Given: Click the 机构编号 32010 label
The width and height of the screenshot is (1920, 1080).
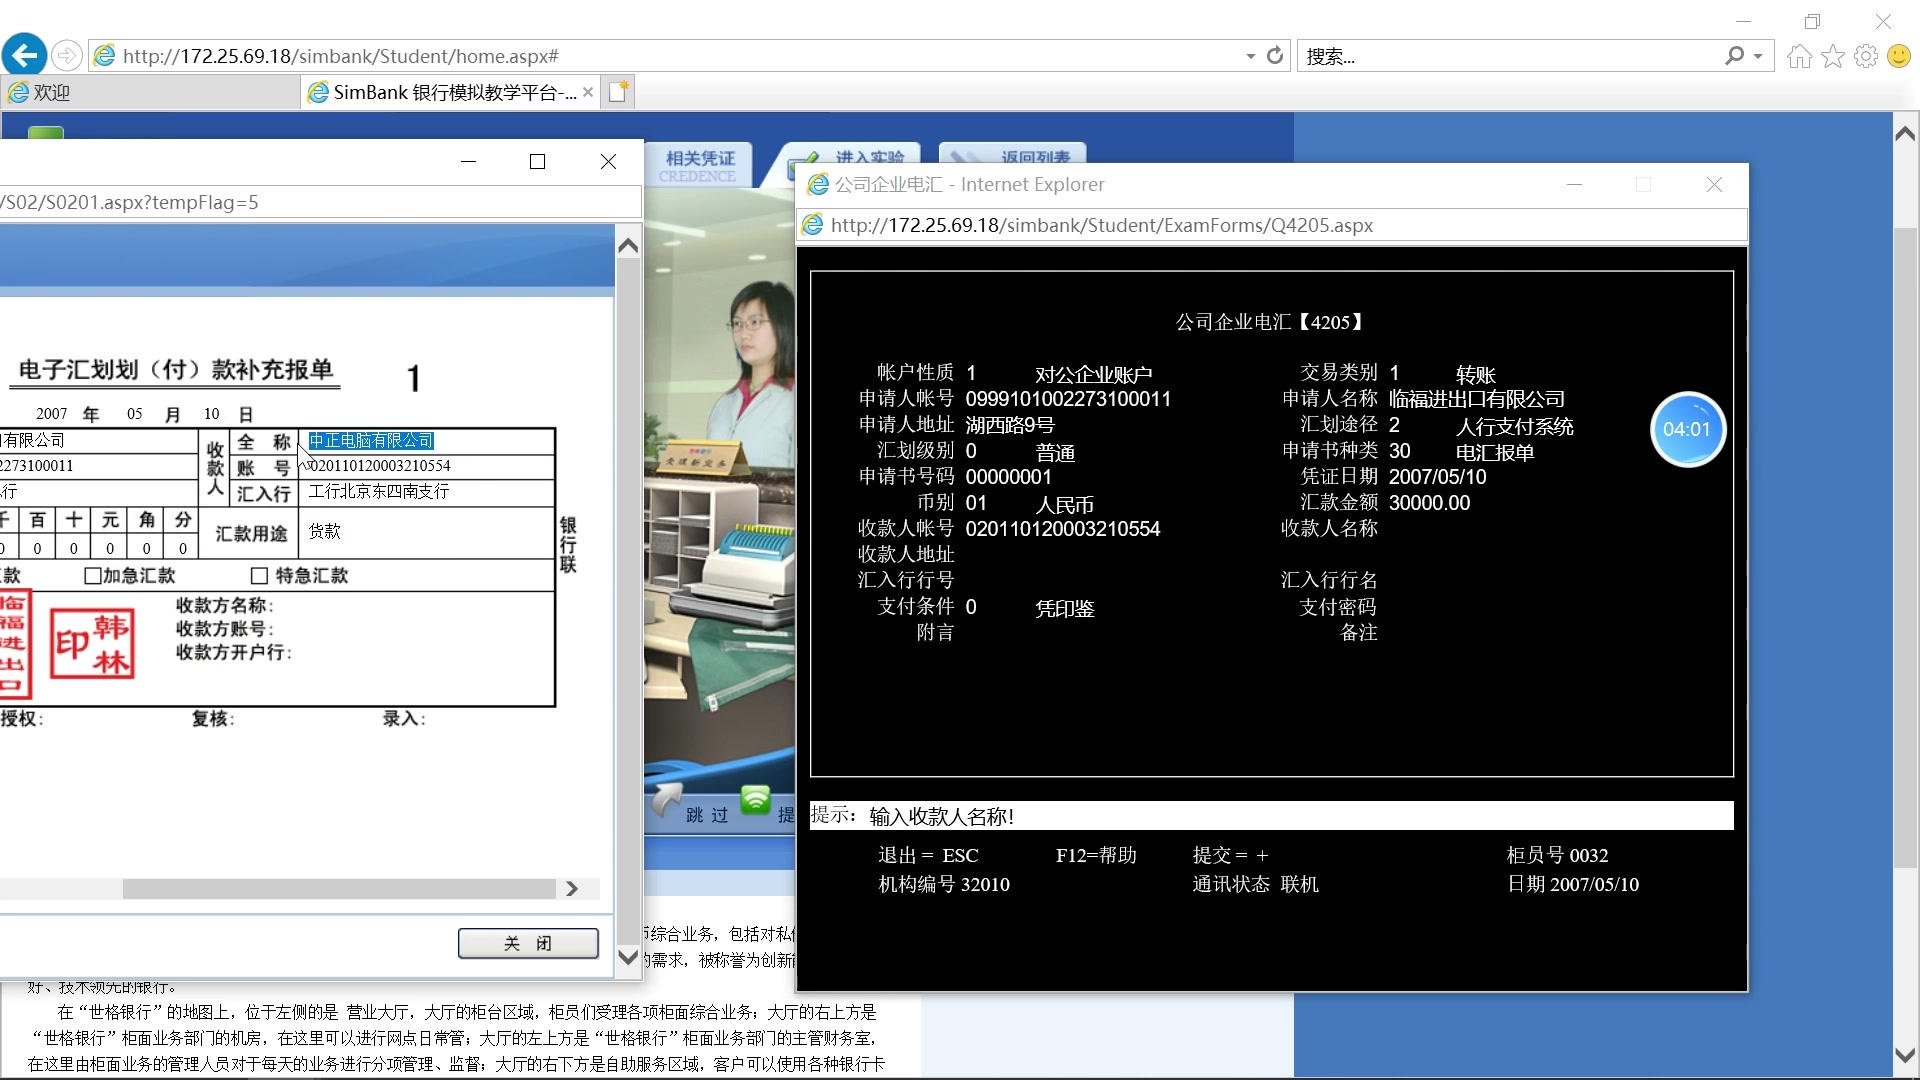Looking at the screenshot, I should [944, 885].
